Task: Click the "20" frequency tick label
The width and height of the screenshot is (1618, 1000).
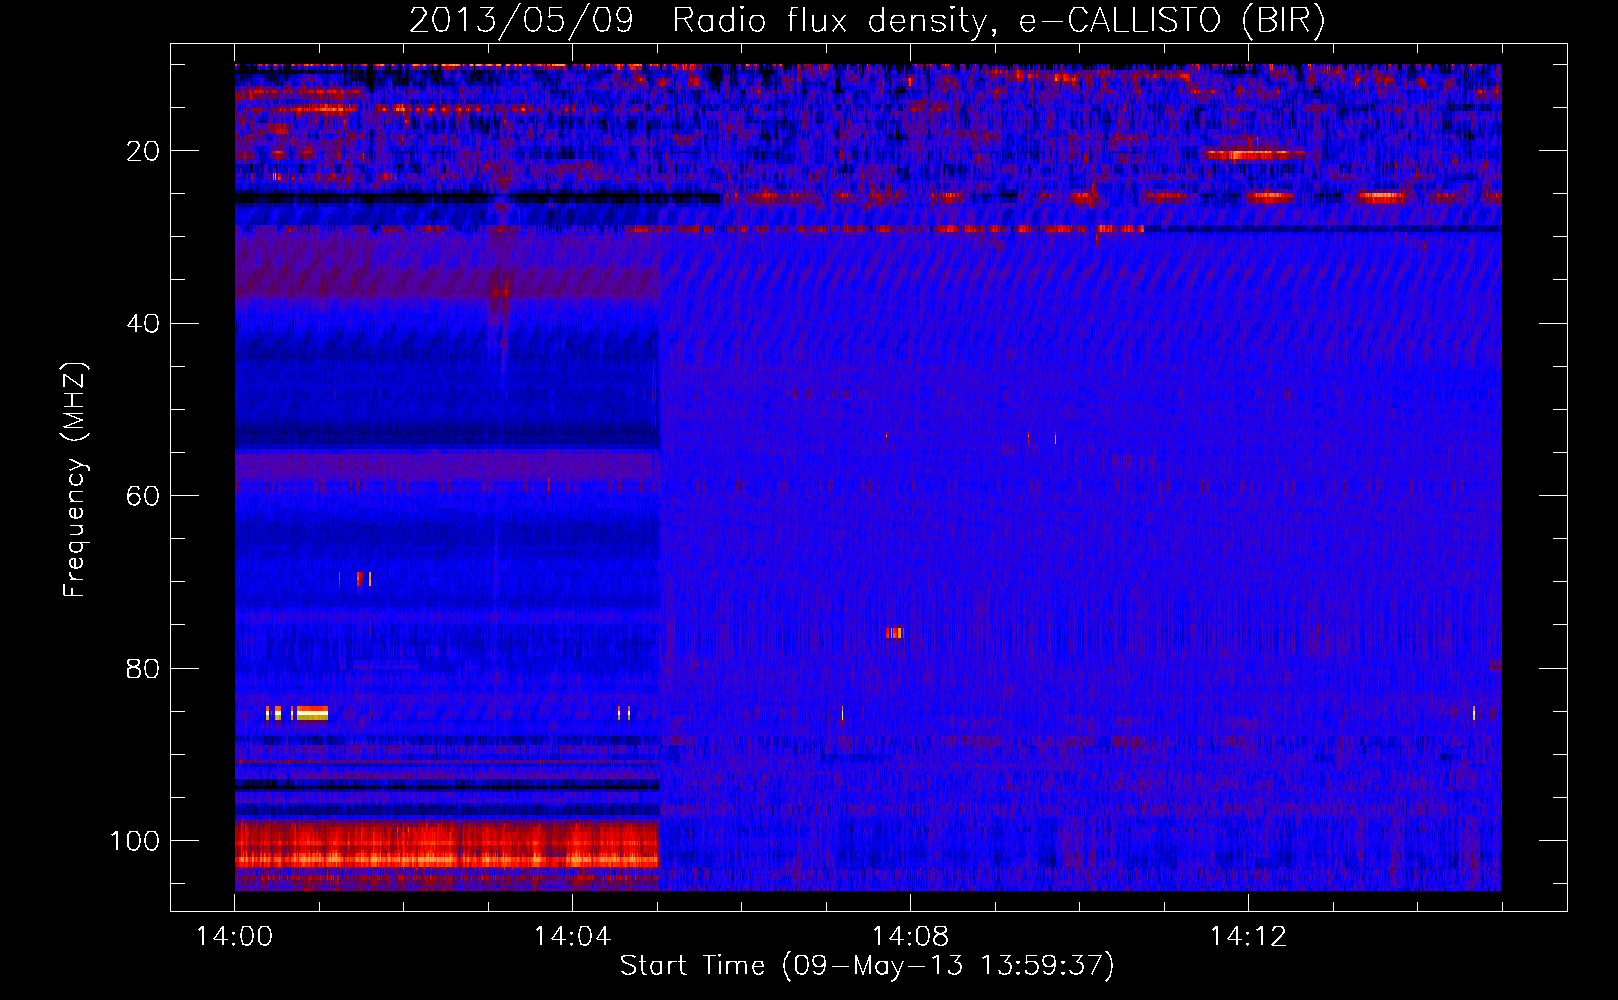Action: click(143, 151)
